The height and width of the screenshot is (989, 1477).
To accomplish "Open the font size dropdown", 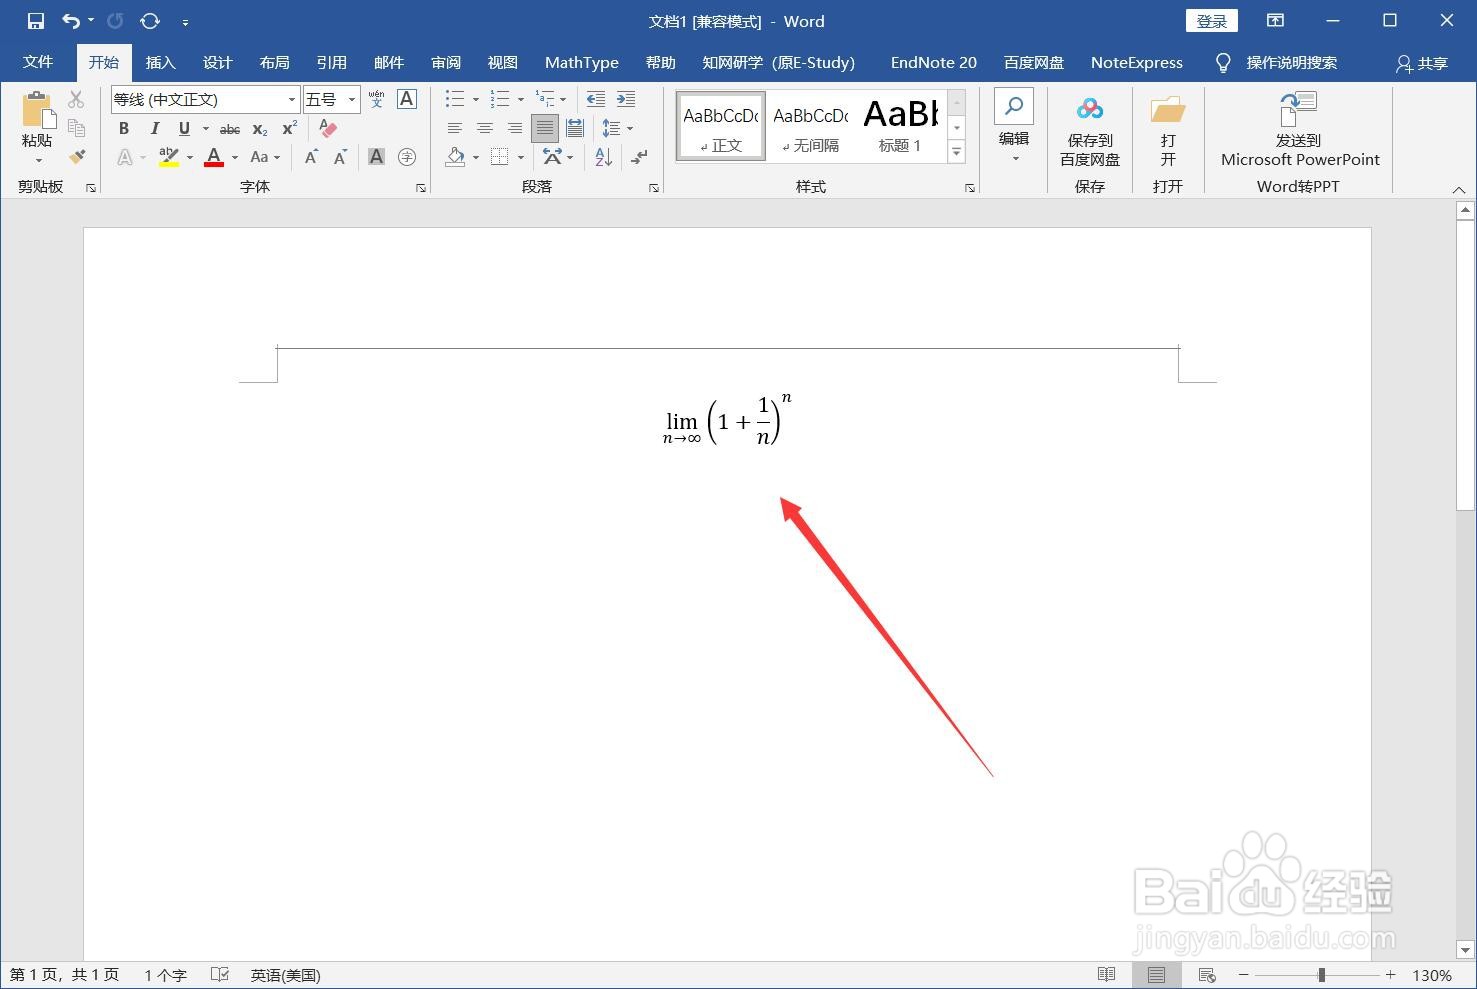I will tap(352, 99).
